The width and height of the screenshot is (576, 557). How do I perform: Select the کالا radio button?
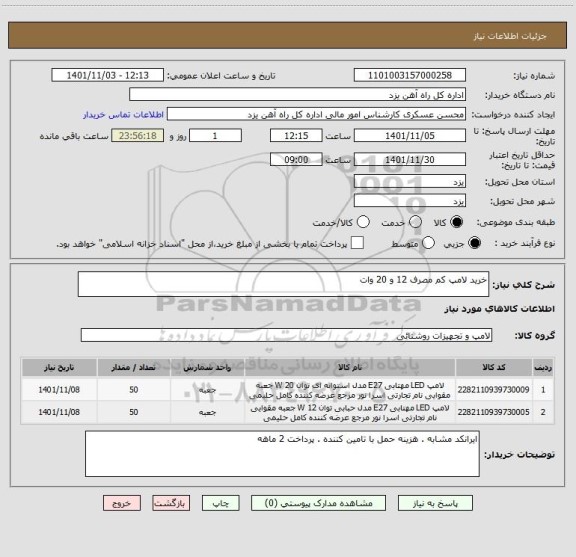tap(457, 222)
